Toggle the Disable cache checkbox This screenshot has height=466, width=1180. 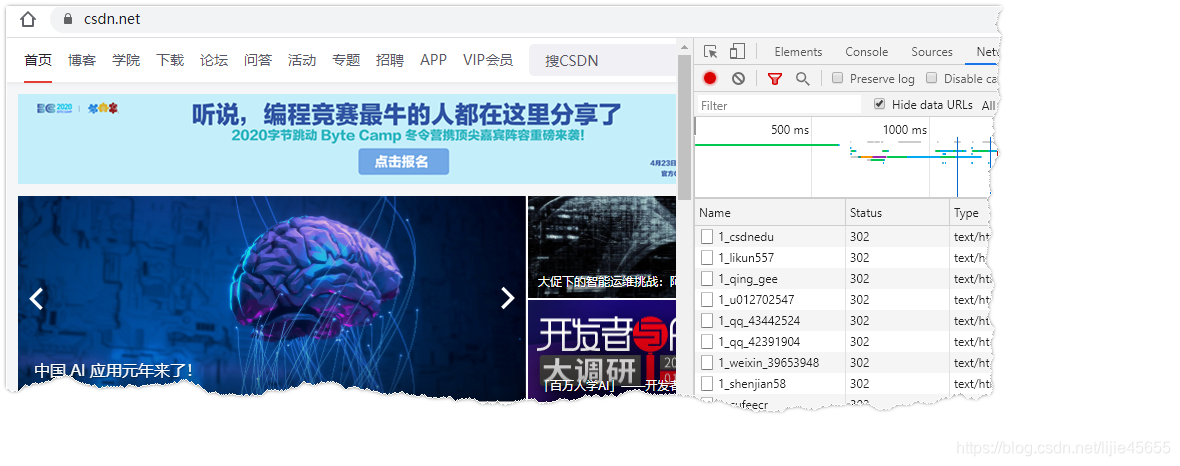[x=932, y=78]
